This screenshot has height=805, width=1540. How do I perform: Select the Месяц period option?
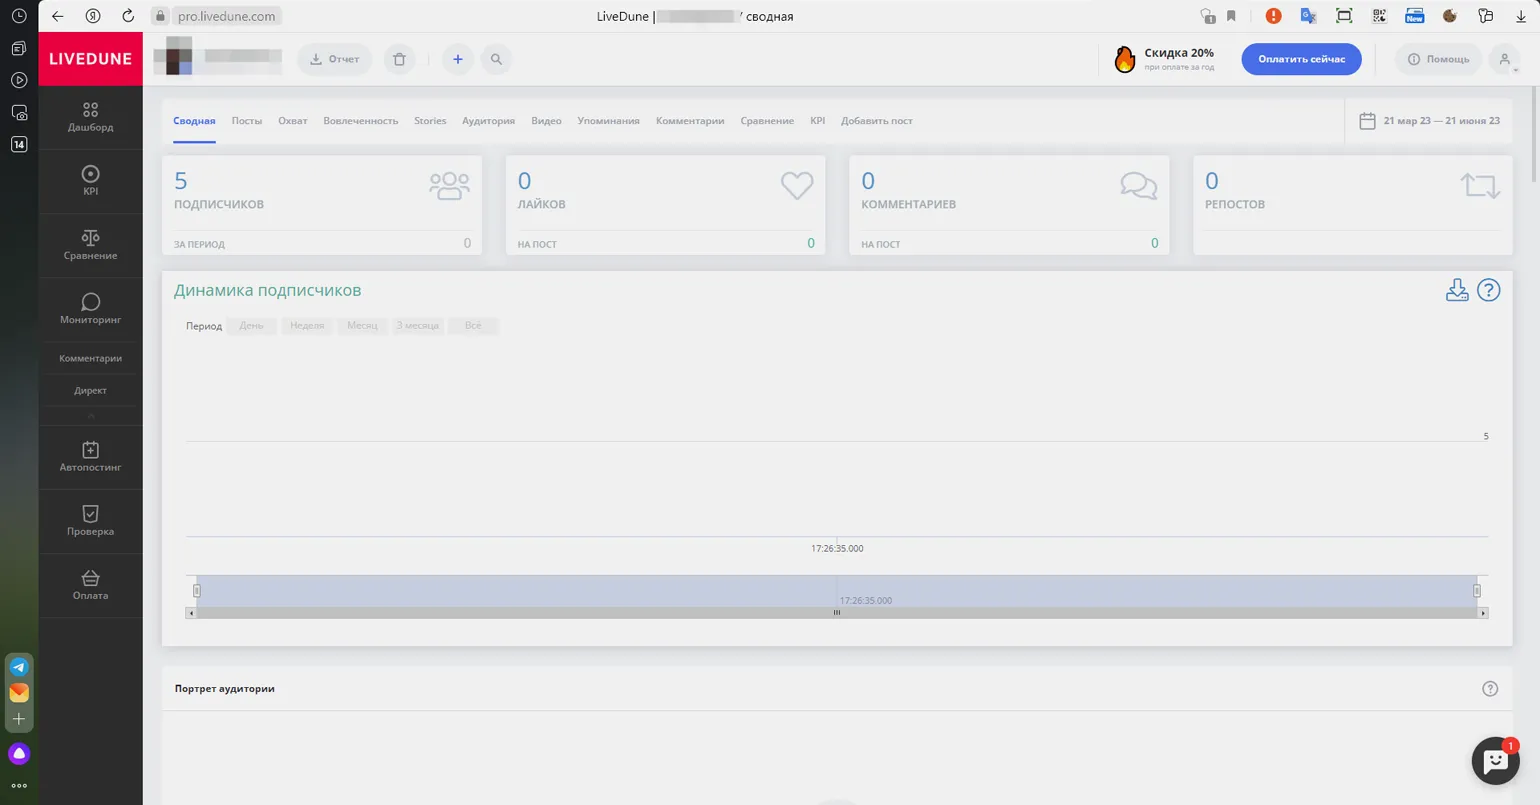pyautogui.click(x=362, y=326)
